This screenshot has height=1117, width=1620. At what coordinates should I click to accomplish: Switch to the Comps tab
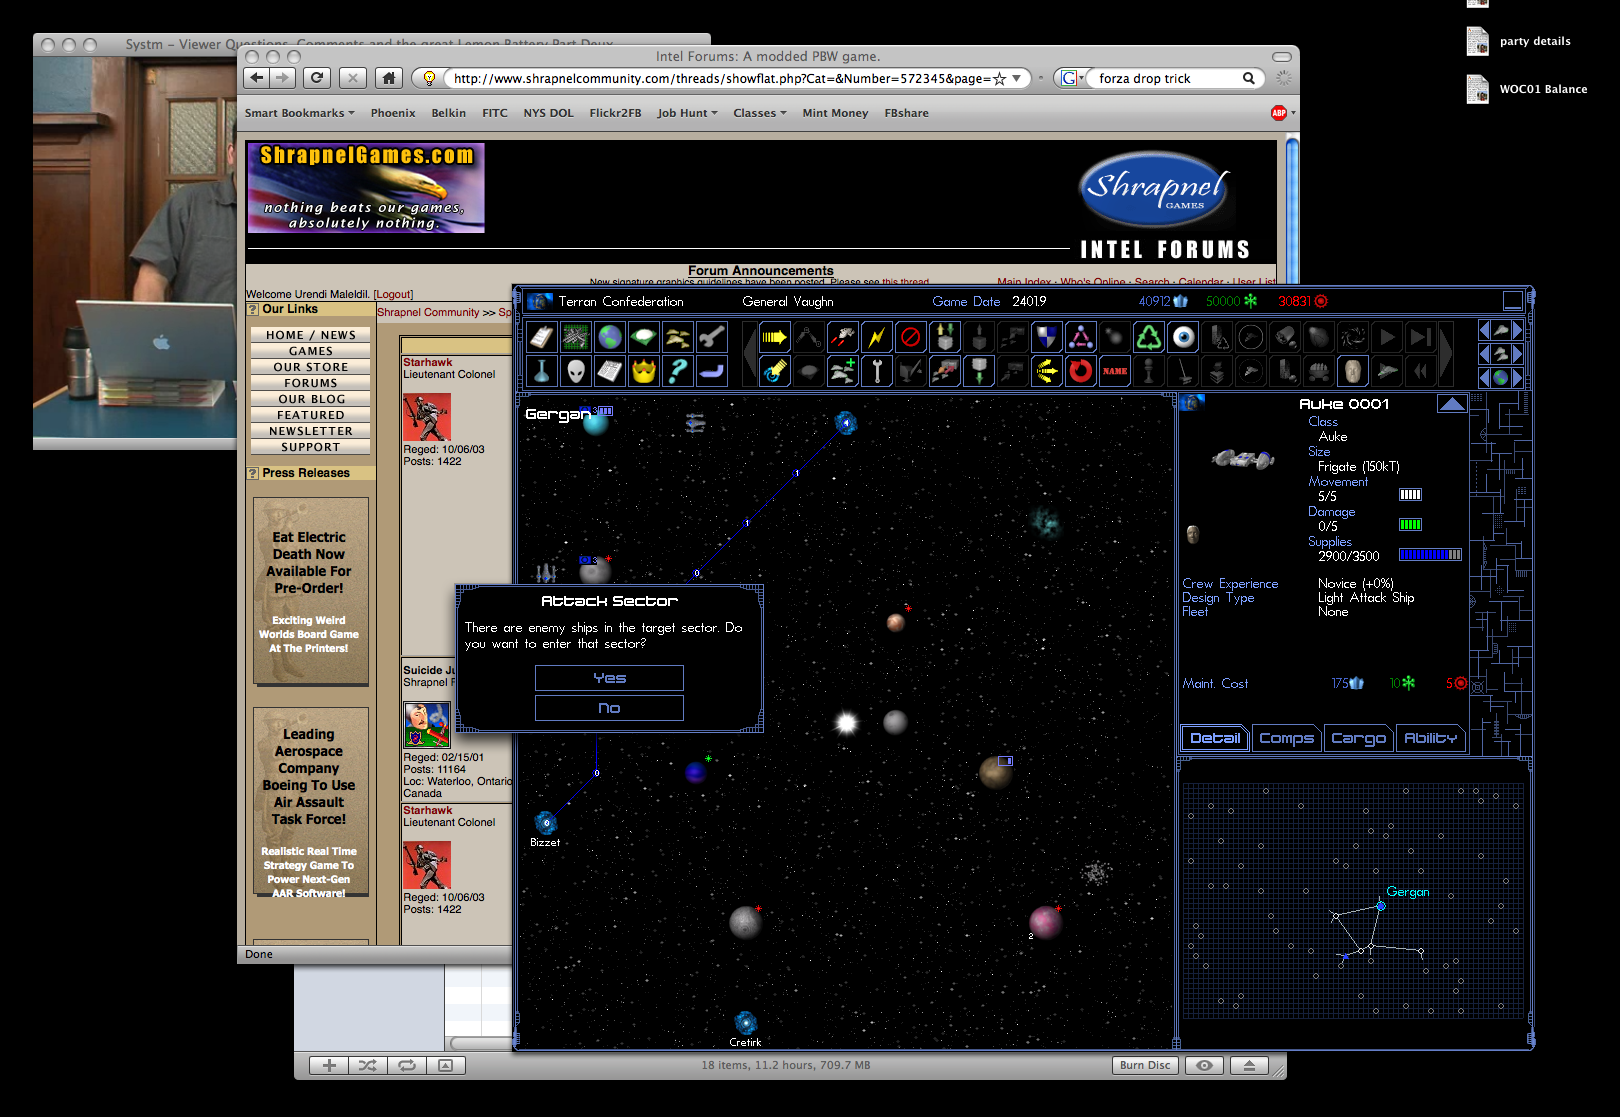[1285, 738]
